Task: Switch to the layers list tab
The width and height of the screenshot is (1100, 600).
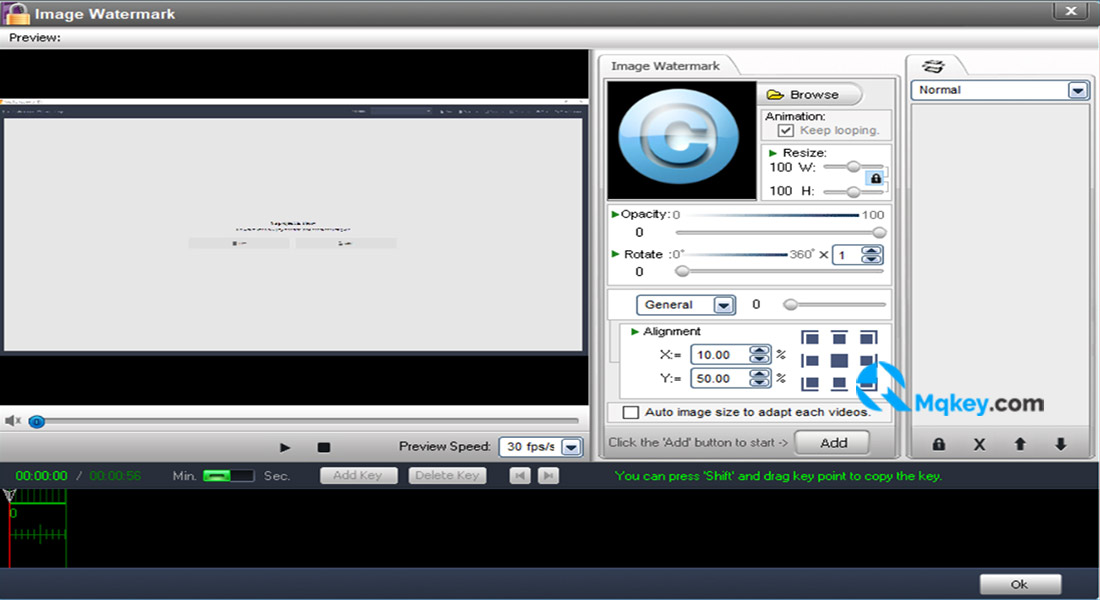Action: pos(934,66)
